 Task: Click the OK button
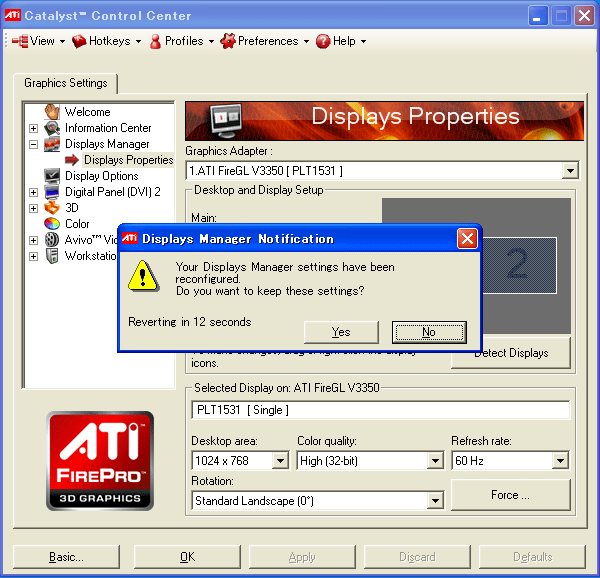click(x=187, y=557)
